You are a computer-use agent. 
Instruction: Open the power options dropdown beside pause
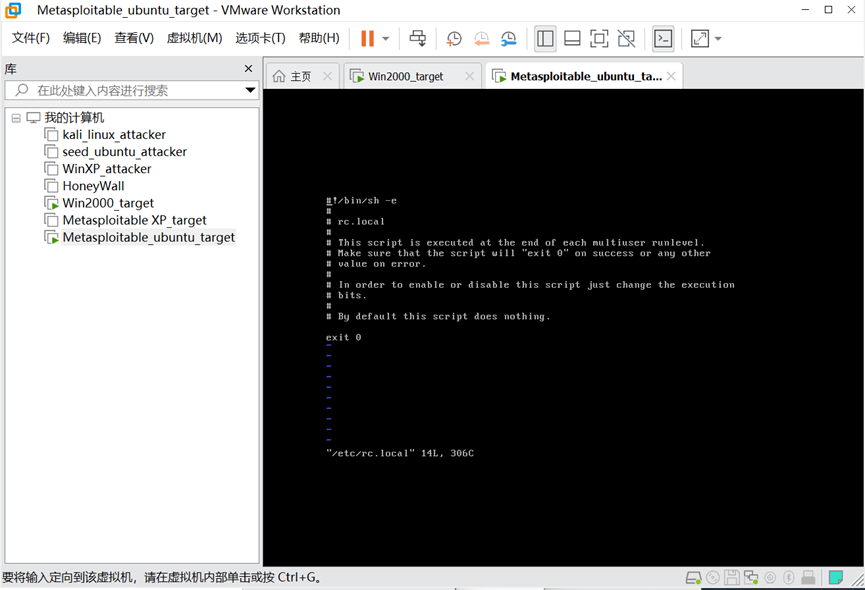(x=386, y=39)
